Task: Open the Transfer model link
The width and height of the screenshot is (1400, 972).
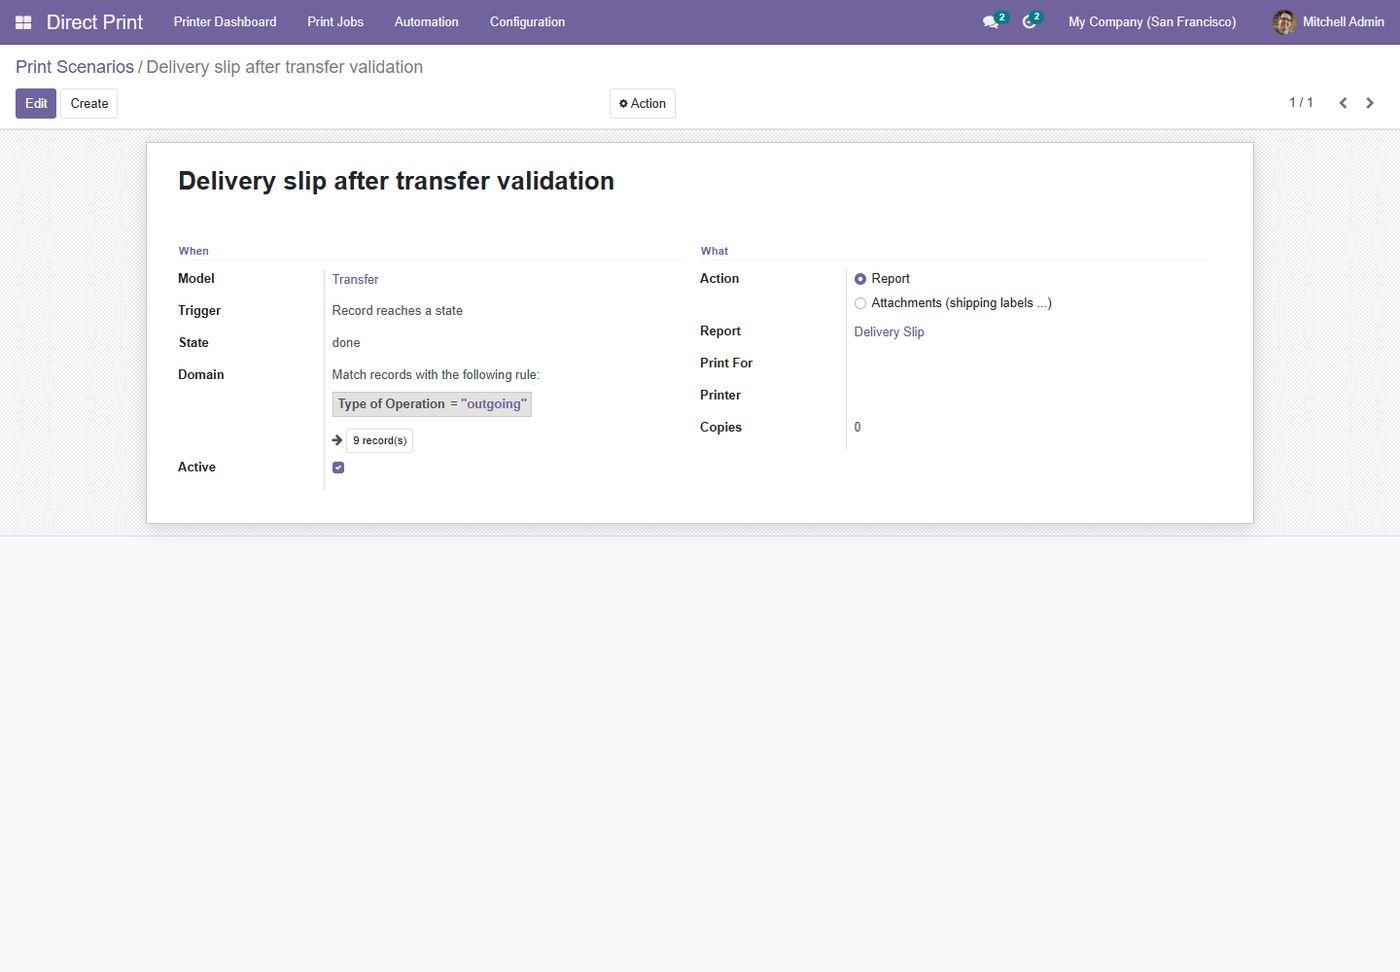Action: click(x=355, y=279)
